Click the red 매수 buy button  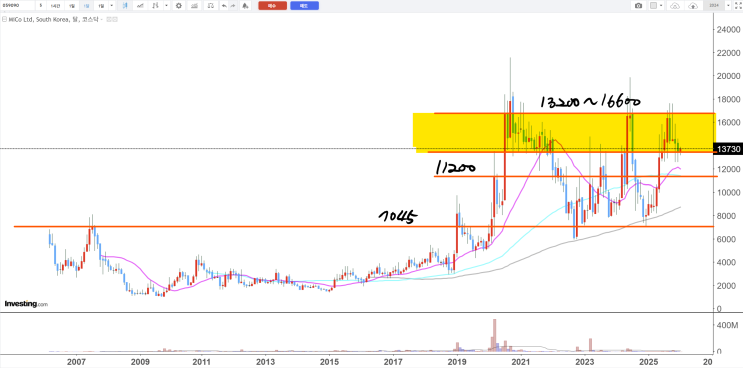[x=272, y=6]
